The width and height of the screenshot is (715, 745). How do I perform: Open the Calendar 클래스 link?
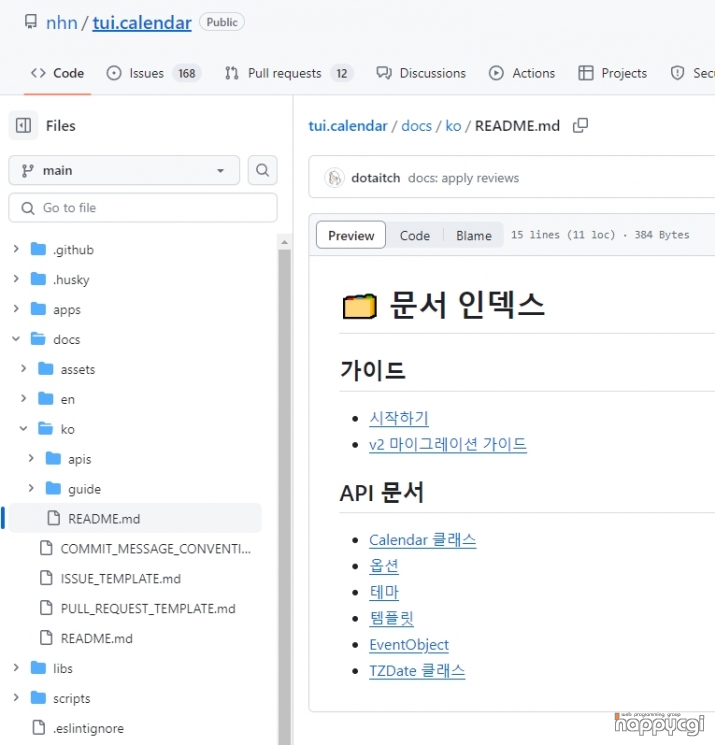pyautogui.click(x=423, y=540)
